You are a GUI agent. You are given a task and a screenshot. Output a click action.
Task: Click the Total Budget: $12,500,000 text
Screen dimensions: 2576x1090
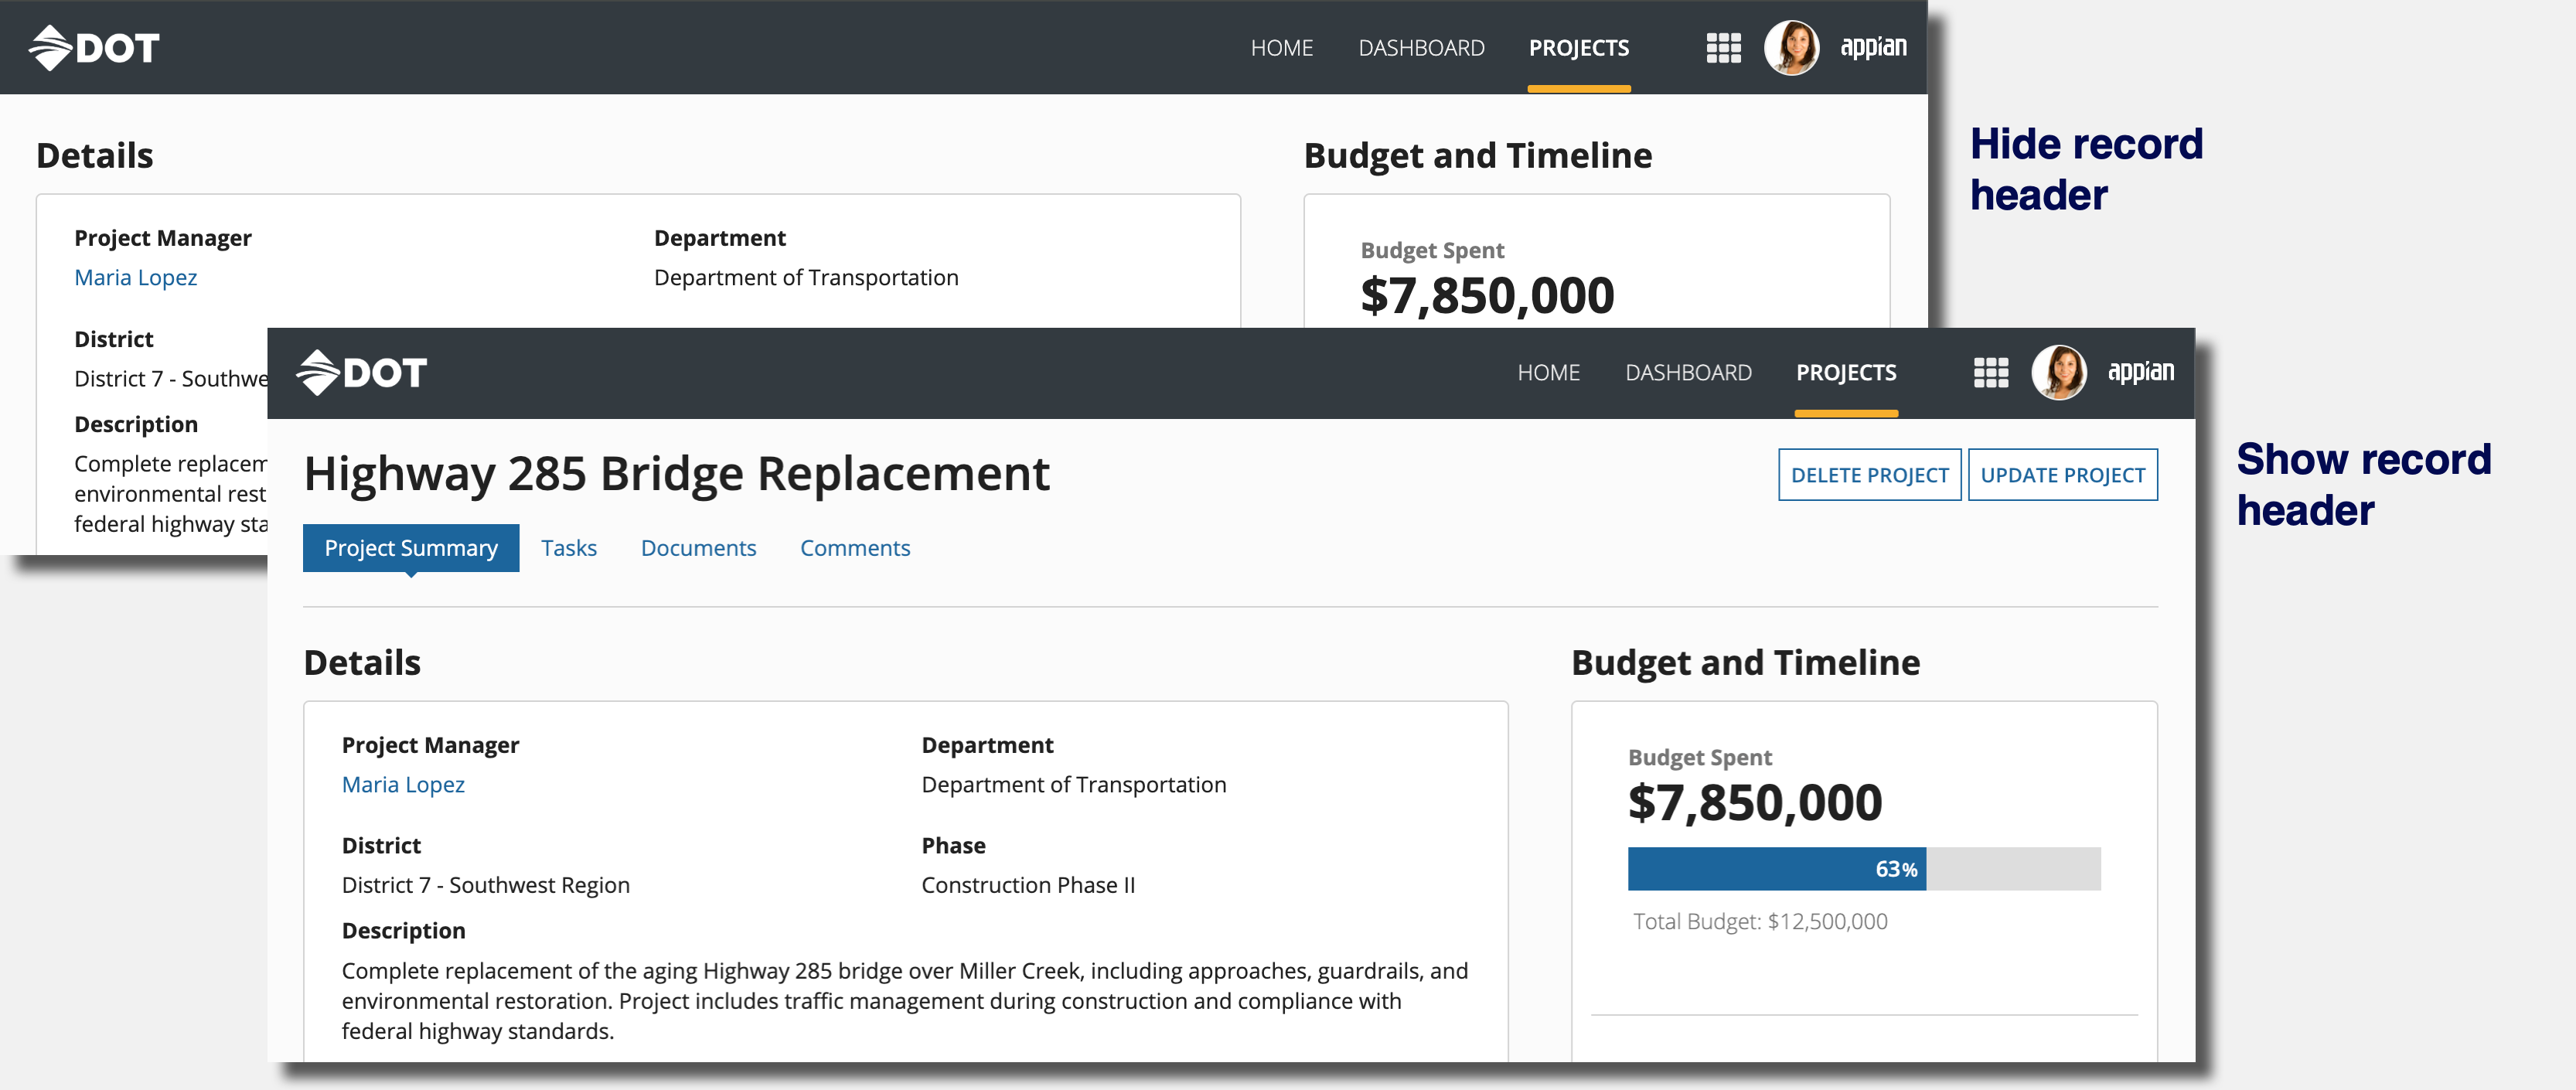[1760, 922]
